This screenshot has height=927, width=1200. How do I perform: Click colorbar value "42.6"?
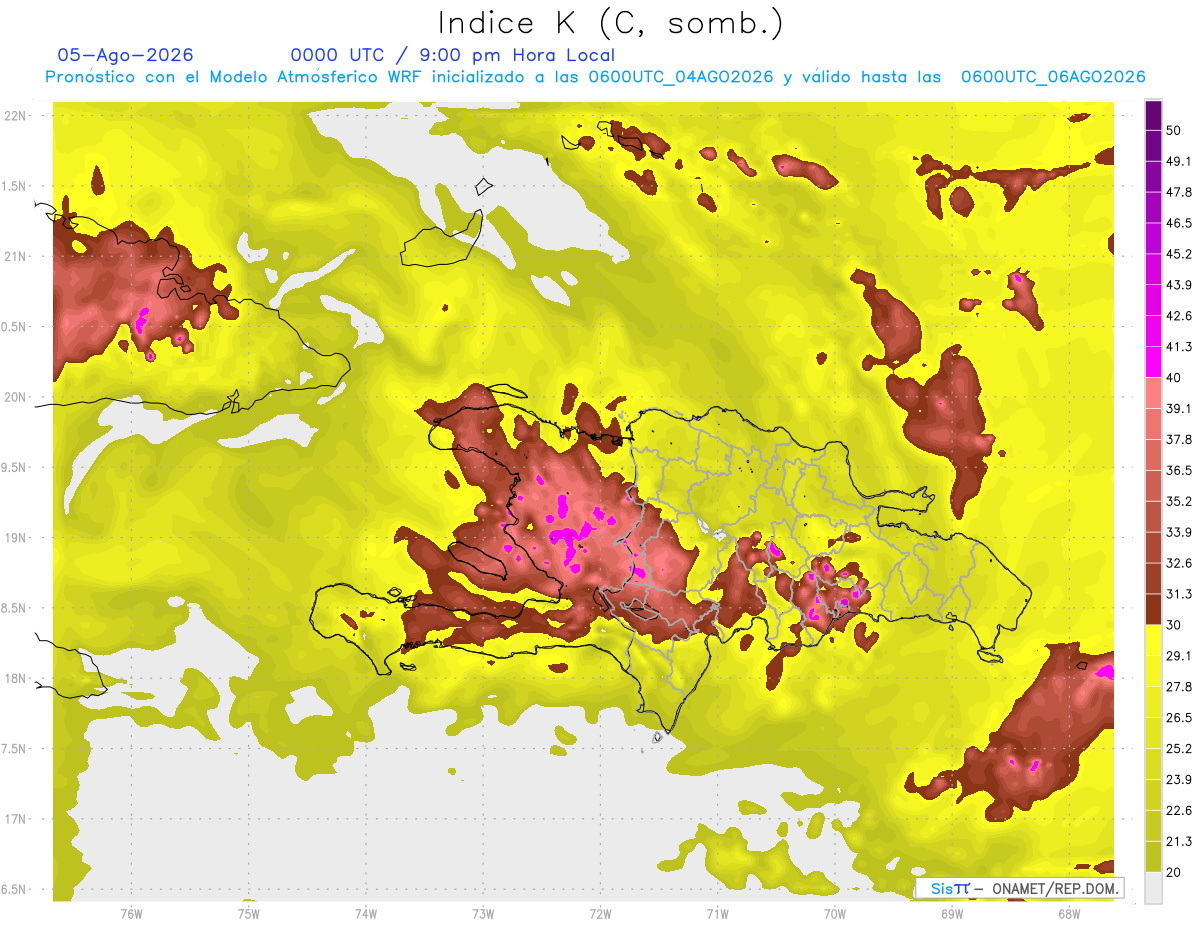[1179, 316]
